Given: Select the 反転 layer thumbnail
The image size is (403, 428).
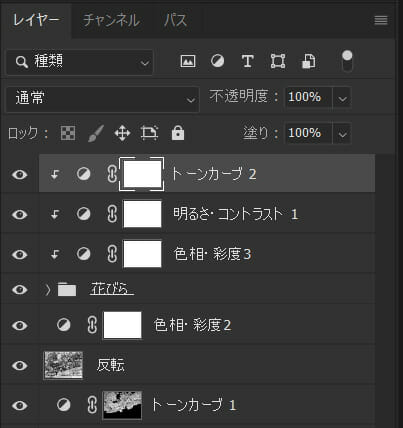Looking at the screenshot, I should (63, 365).
